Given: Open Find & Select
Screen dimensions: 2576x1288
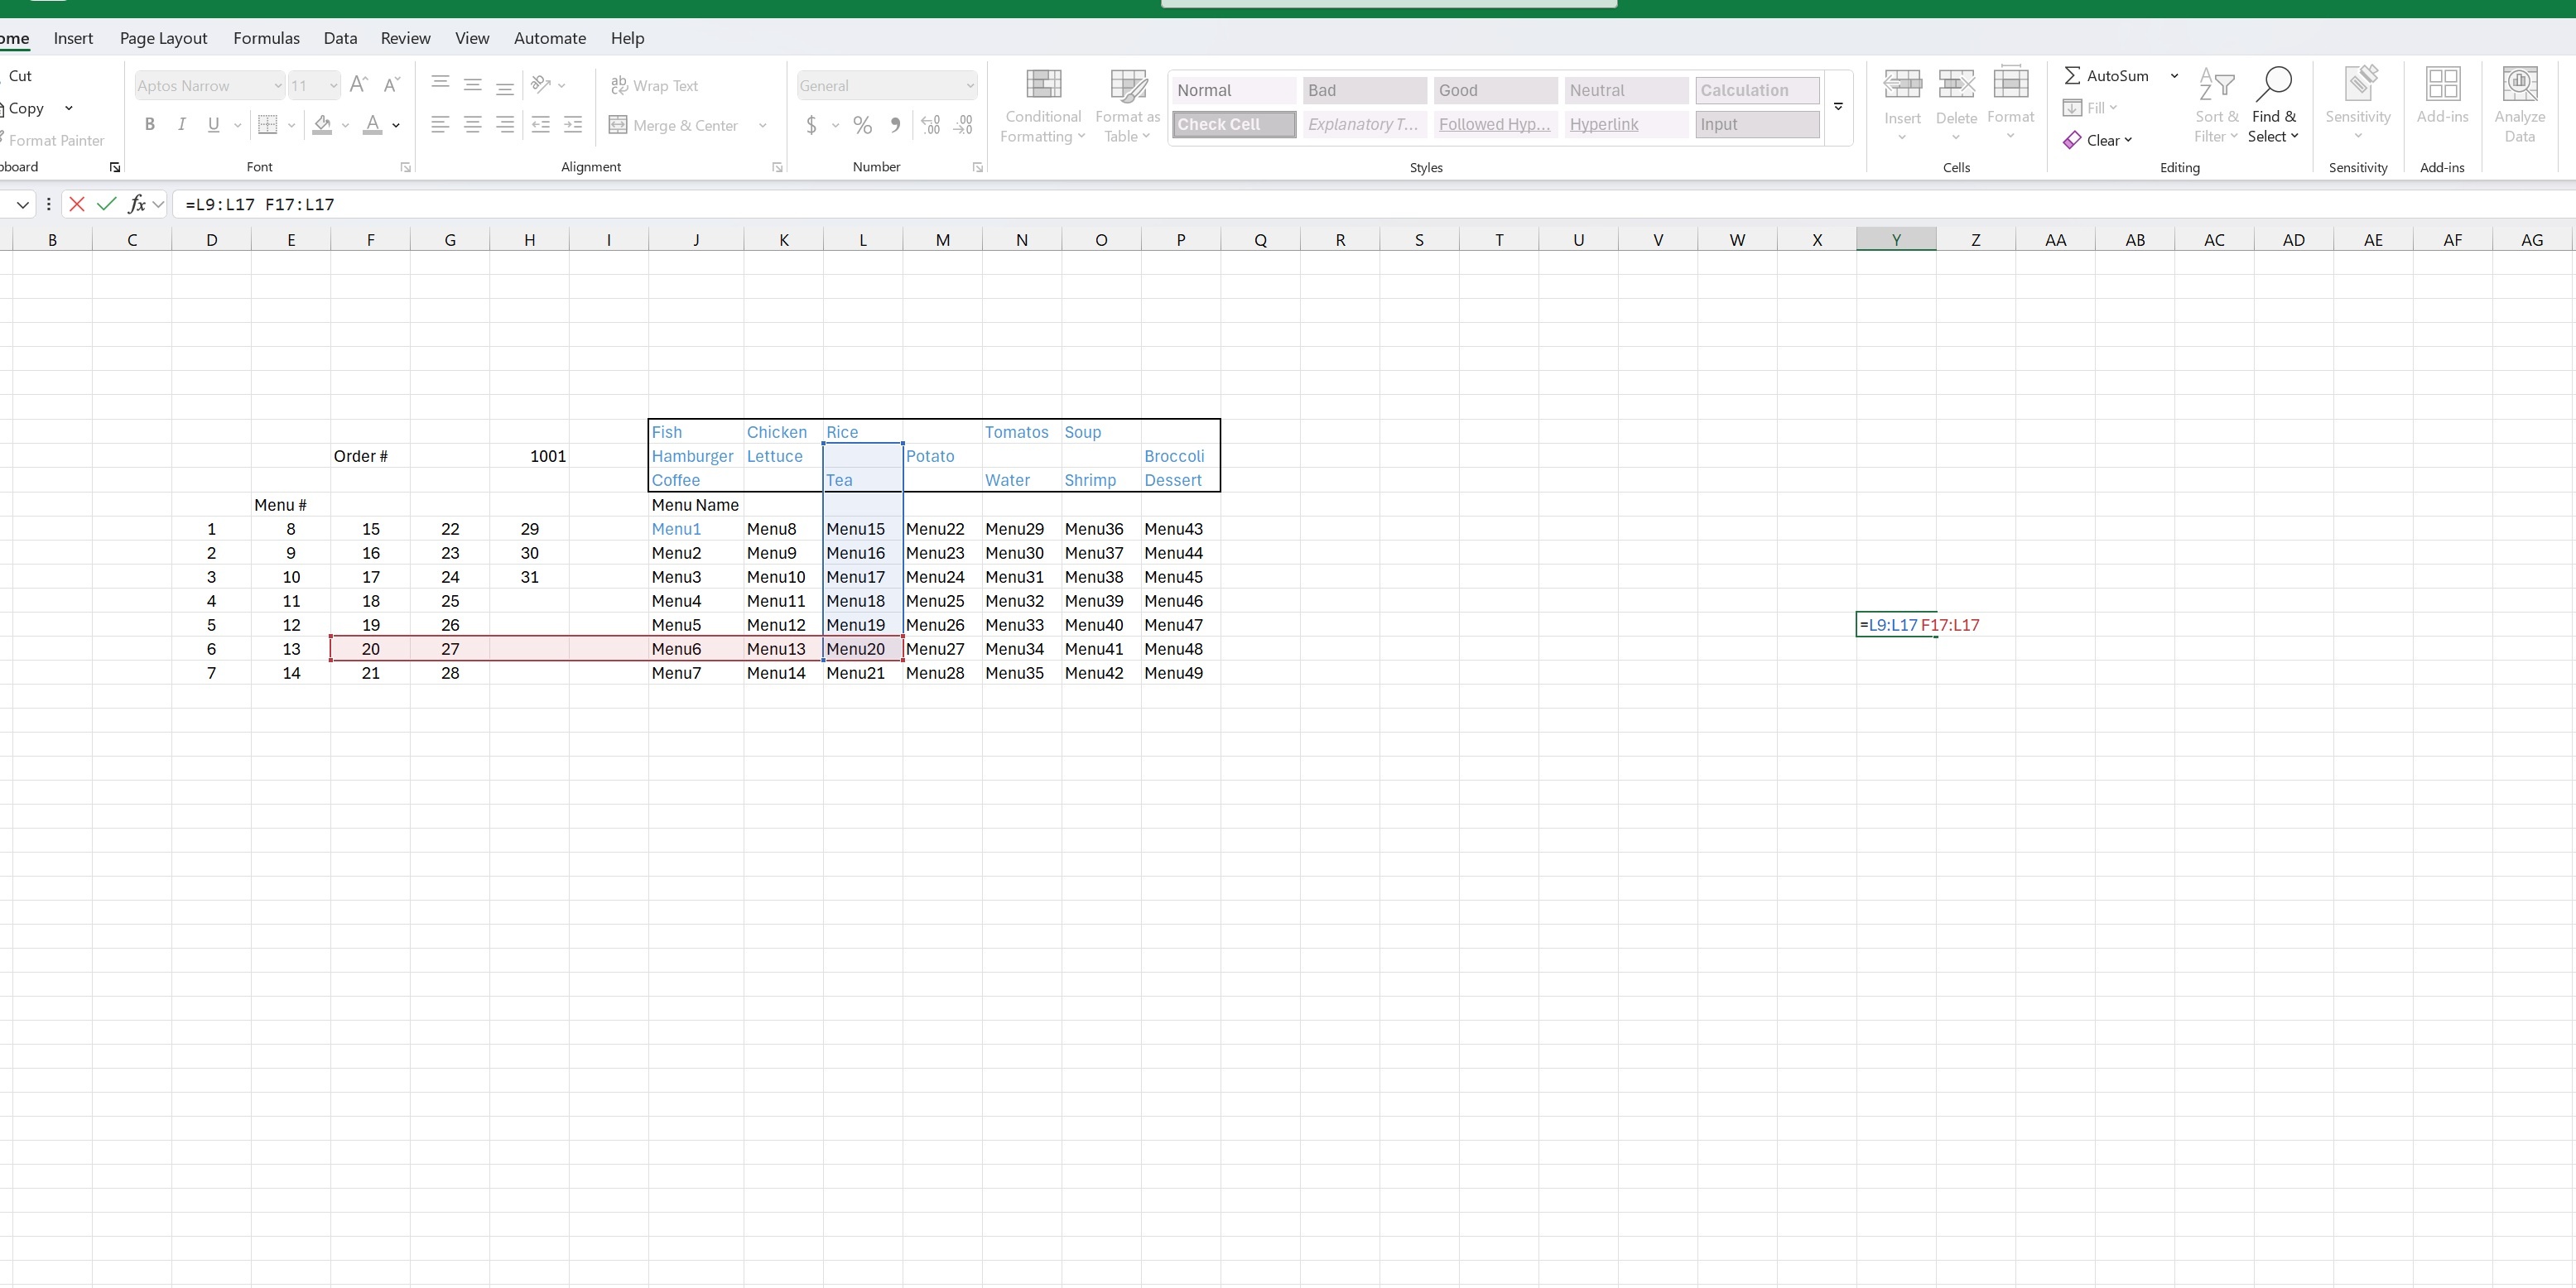Looking at the screenshot, I should pos(2274,105).
